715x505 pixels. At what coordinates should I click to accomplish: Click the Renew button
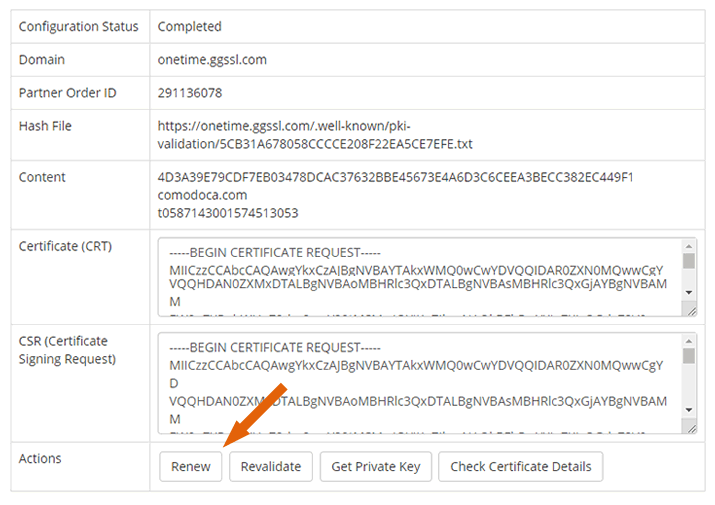coord(190,466)
